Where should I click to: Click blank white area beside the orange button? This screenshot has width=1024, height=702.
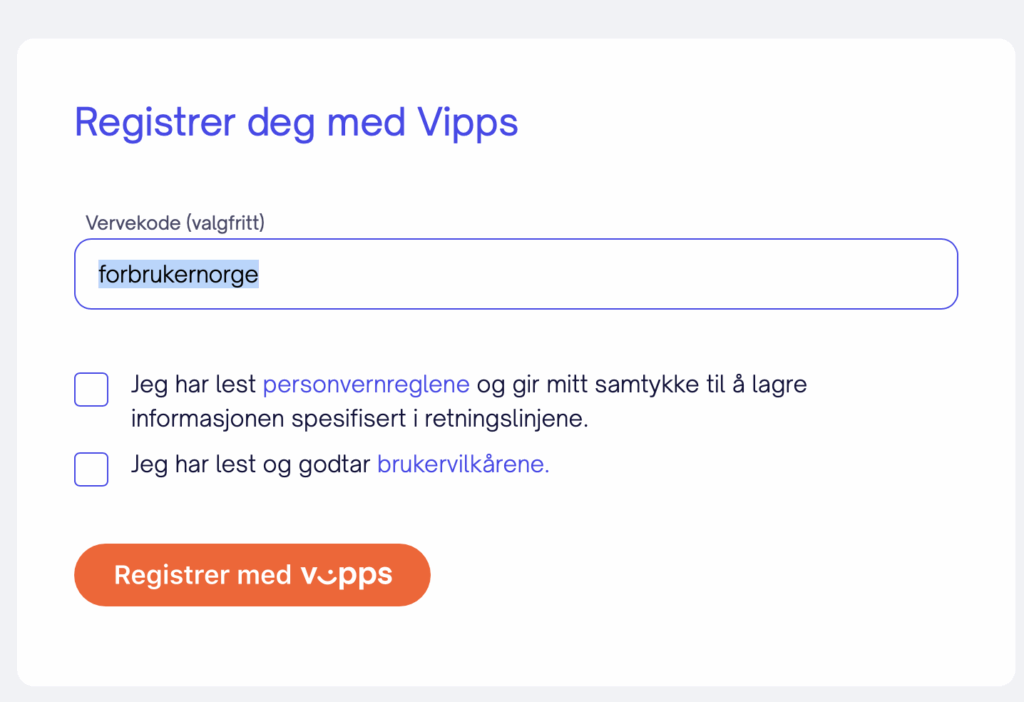(x=718, y=575)
